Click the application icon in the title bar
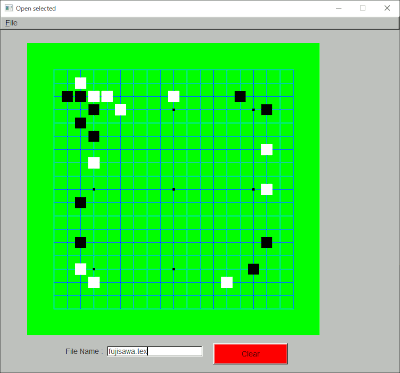This screenshot has width=400, height=373. tap(9, 8)
